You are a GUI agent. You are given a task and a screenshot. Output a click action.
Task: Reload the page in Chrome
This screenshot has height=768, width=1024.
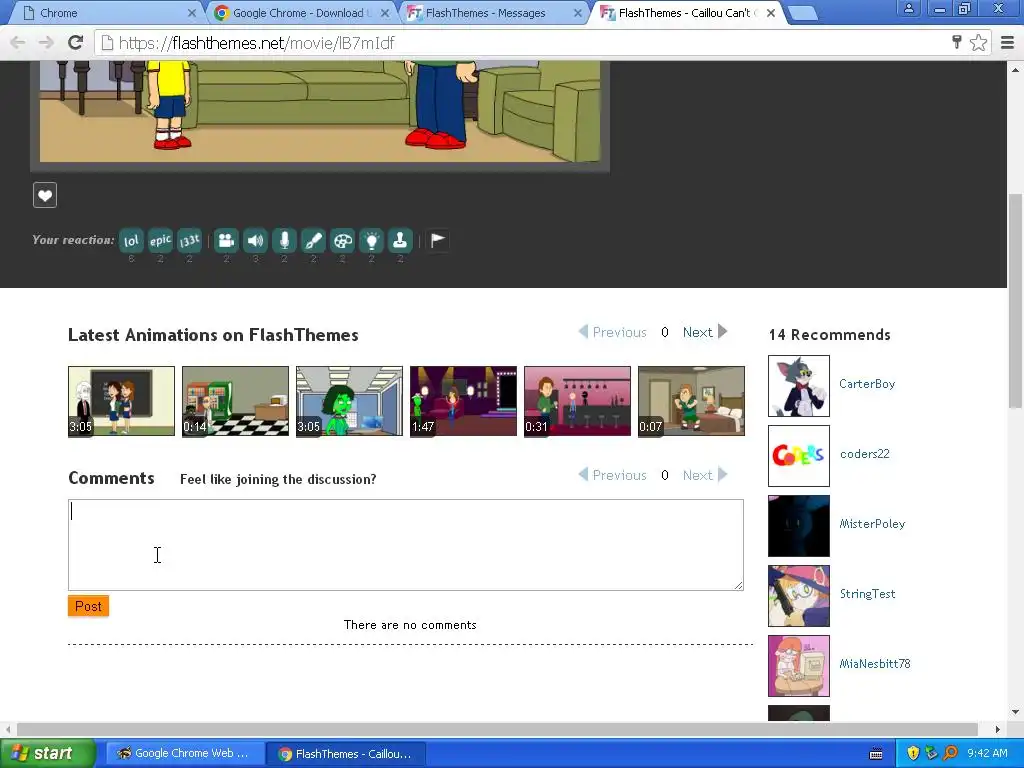click(x=76, y=43)
